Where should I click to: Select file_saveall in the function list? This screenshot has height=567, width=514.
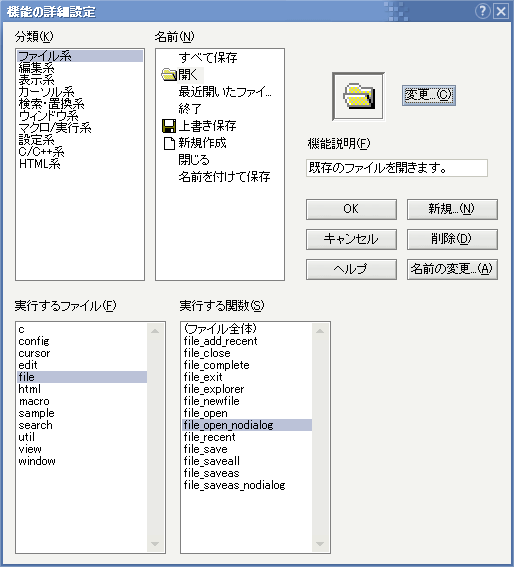click(x=212, y=461)
